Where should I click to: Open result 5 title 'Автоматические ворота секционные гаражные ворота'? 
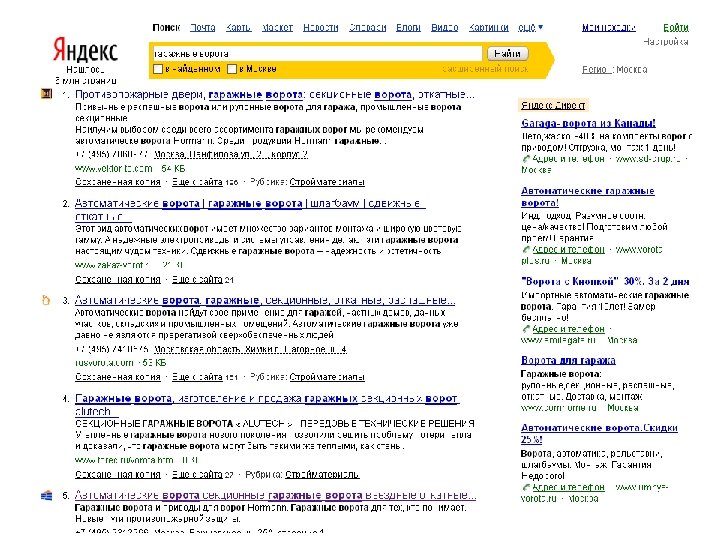point(276,495)
